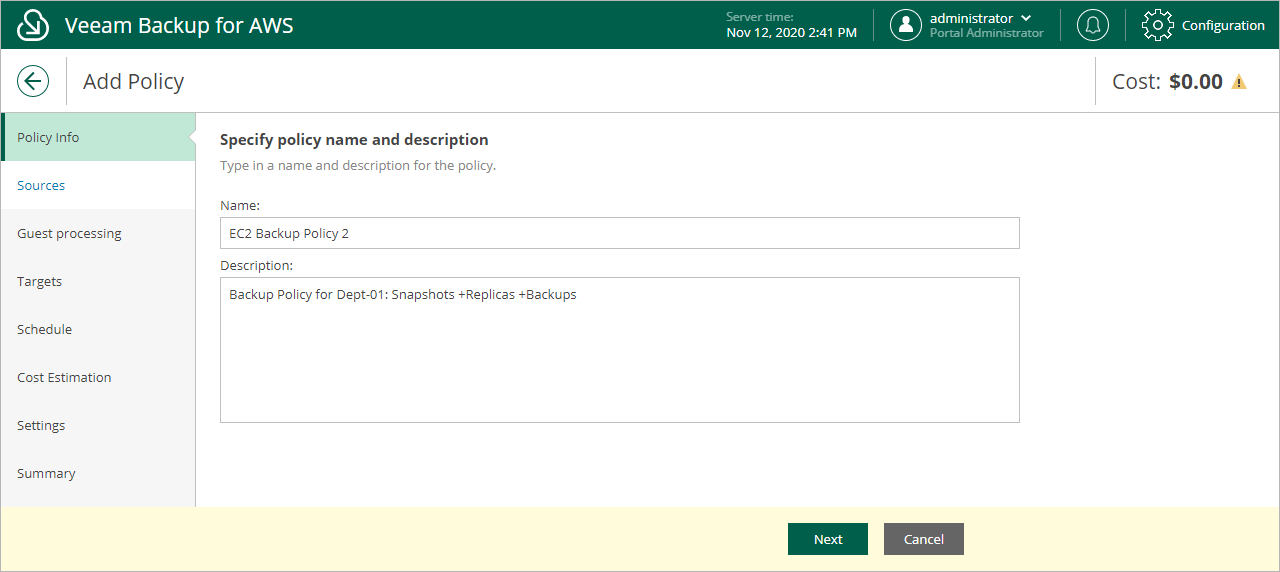The width and height of the screenshot is (1280, 572).
Task: Click the Veeam cloud logo icon
Action: coord(33,25)
